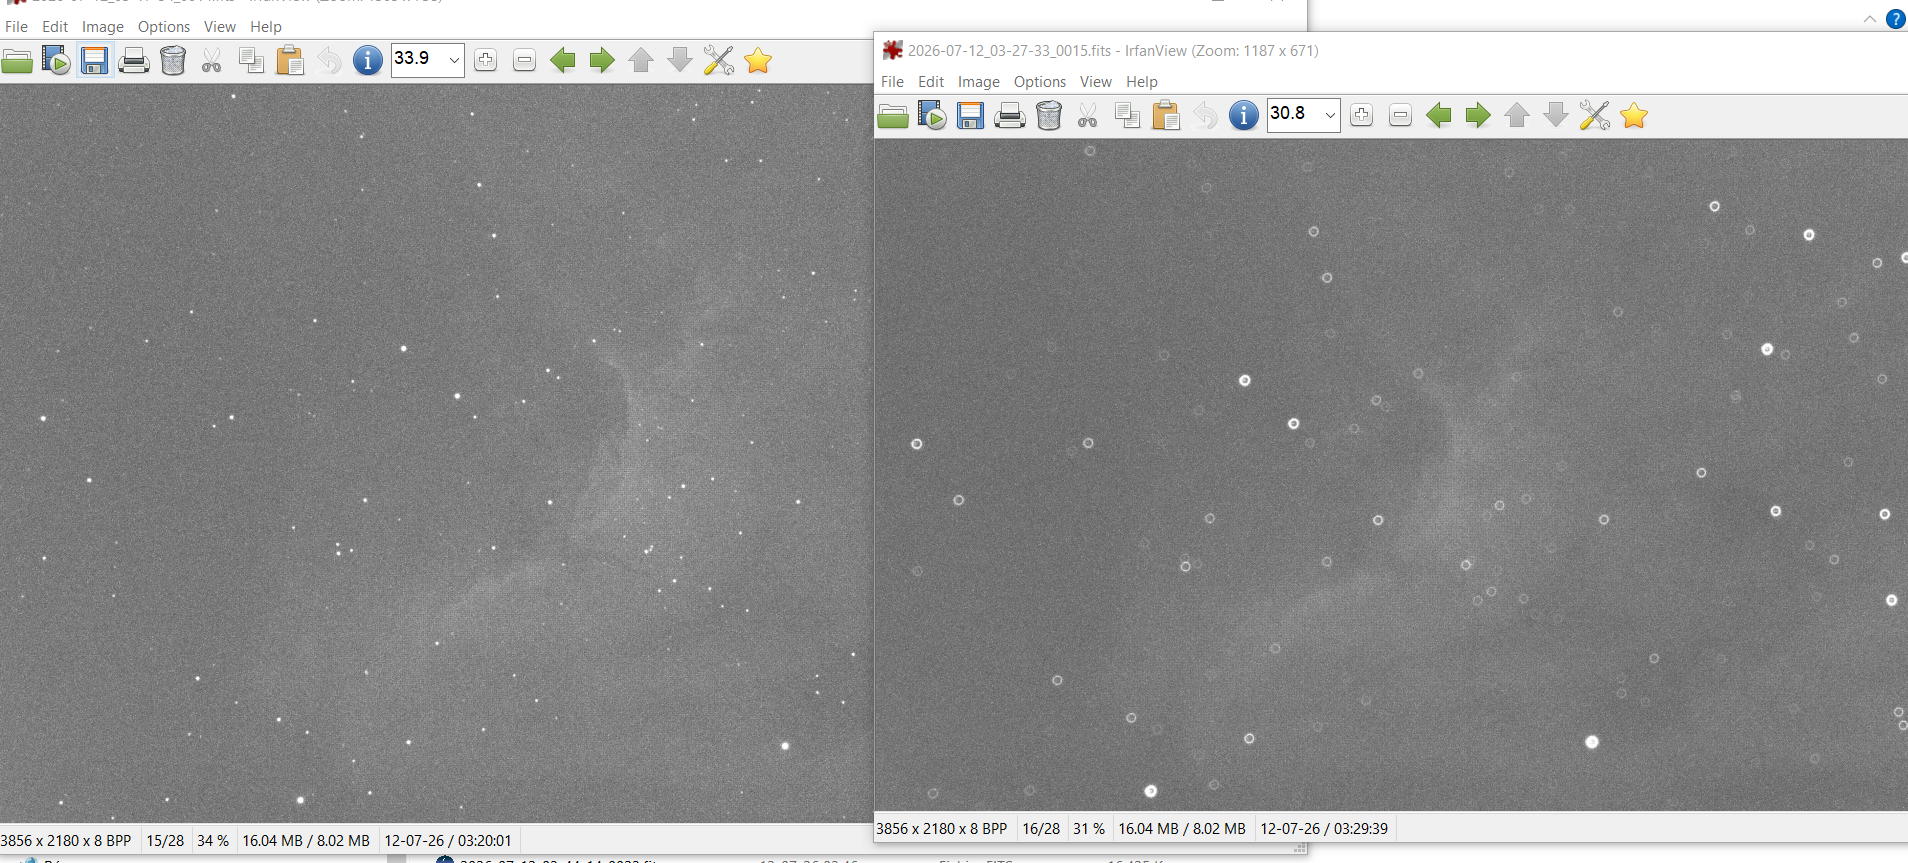Open the Options menu in the background IrfanView window
Screen dimensions: 1908x863
(x=164, y=27)
